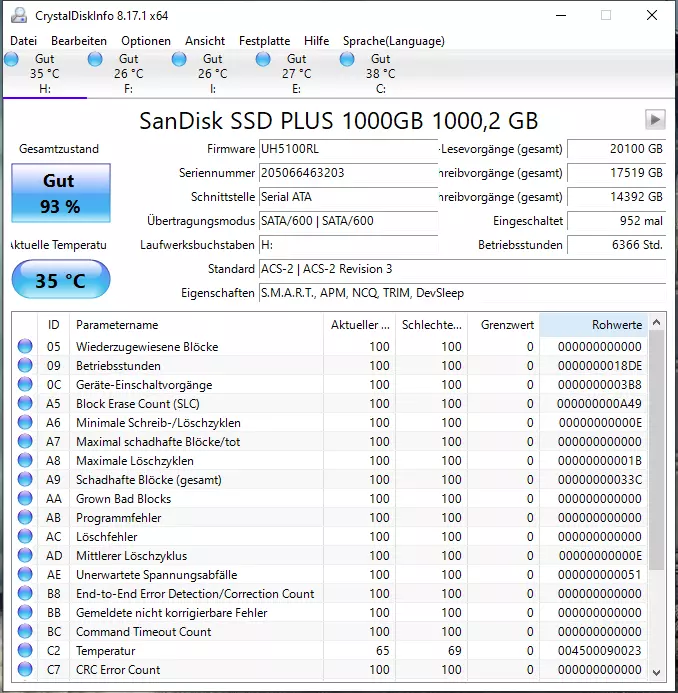Click the scrollbar down arrow in attribute list
Image resolution: width=678 pixels, height=693 pixels.
[656, 672]
